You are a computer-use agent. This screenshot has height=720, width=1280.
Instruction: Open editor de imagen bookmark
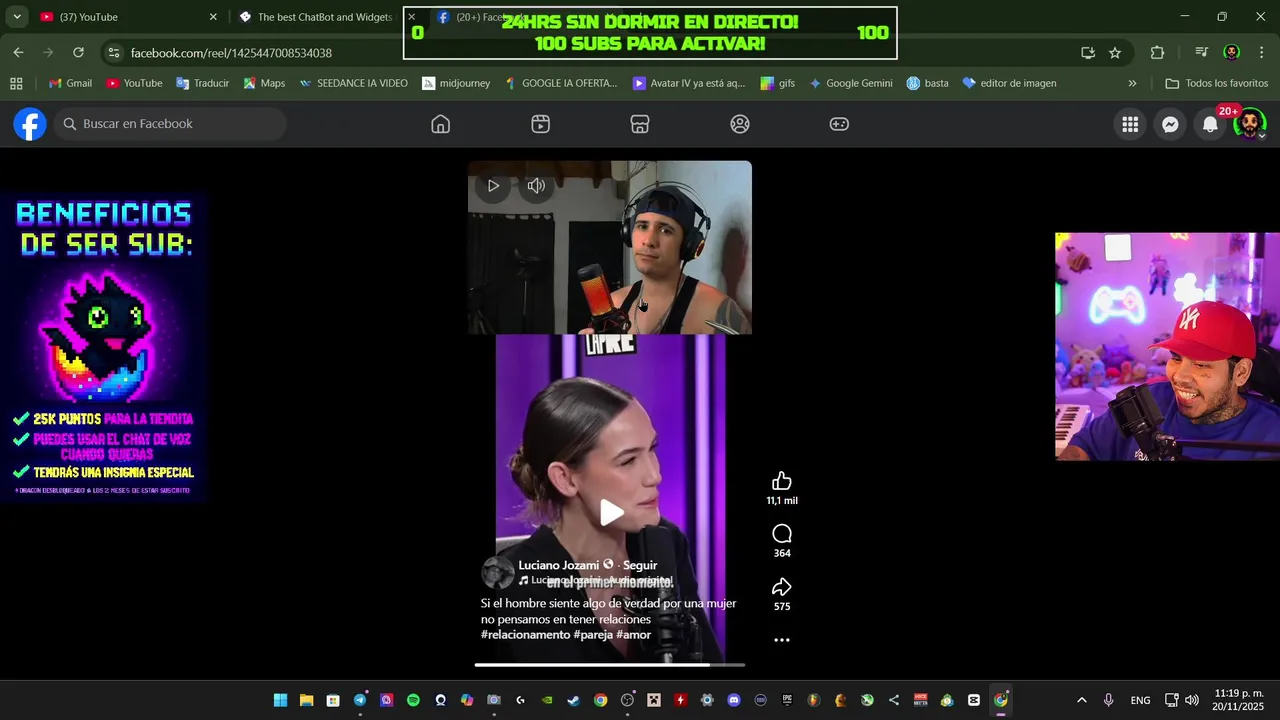point(1009,83)
